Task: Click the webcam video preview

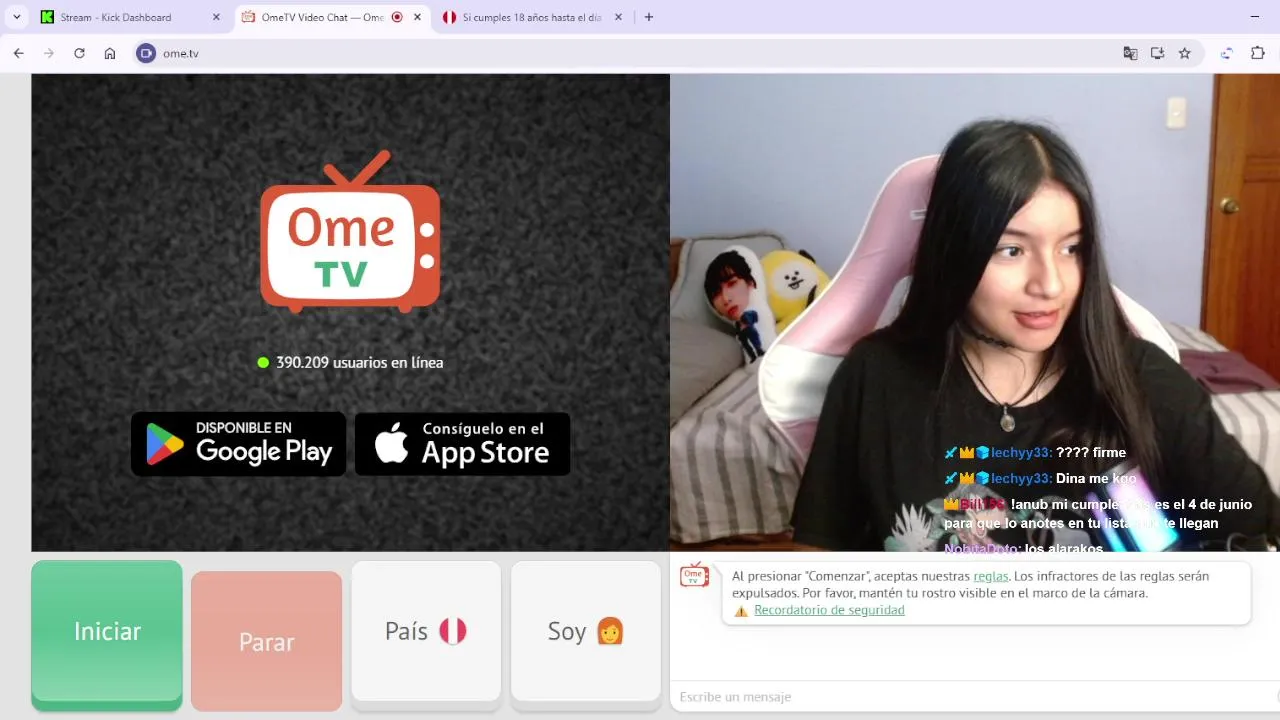Action: pos(975,313)
